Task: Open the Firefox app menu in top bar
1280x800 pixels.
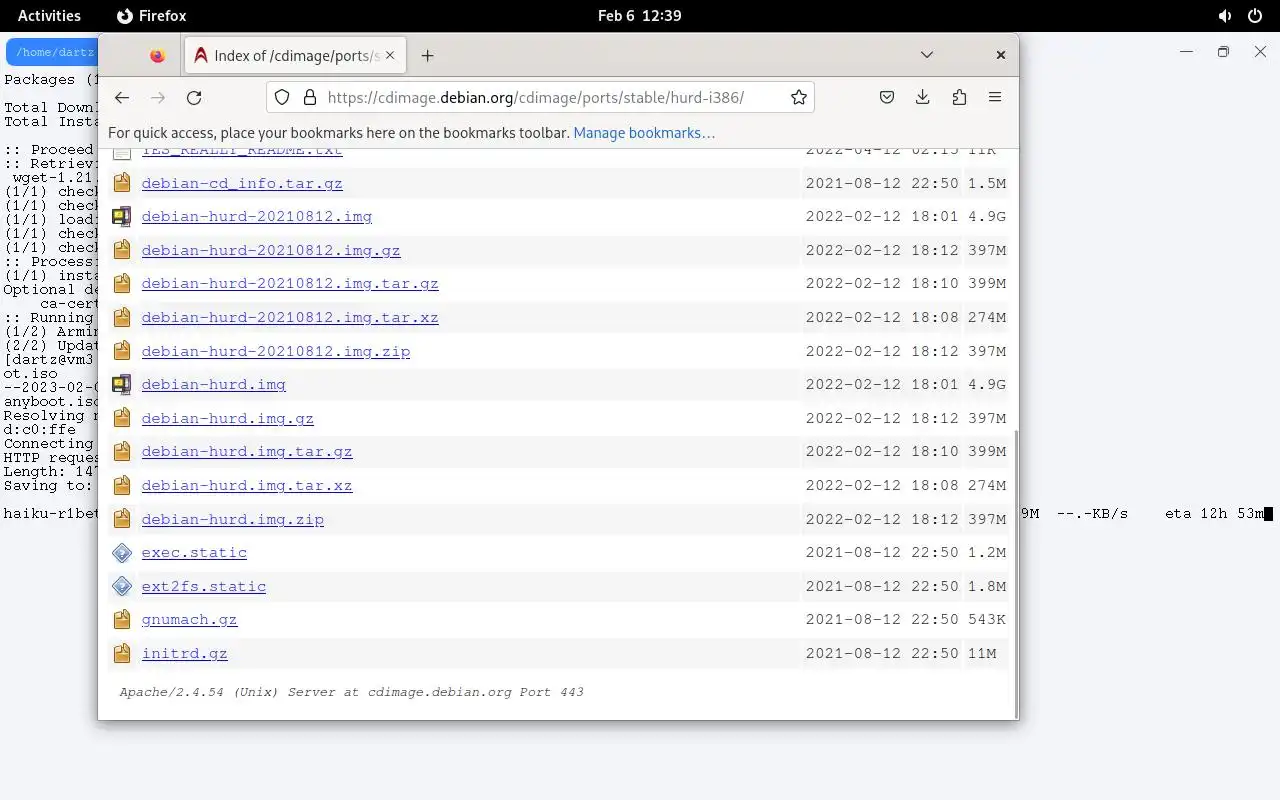Action: tap(152, 16)
